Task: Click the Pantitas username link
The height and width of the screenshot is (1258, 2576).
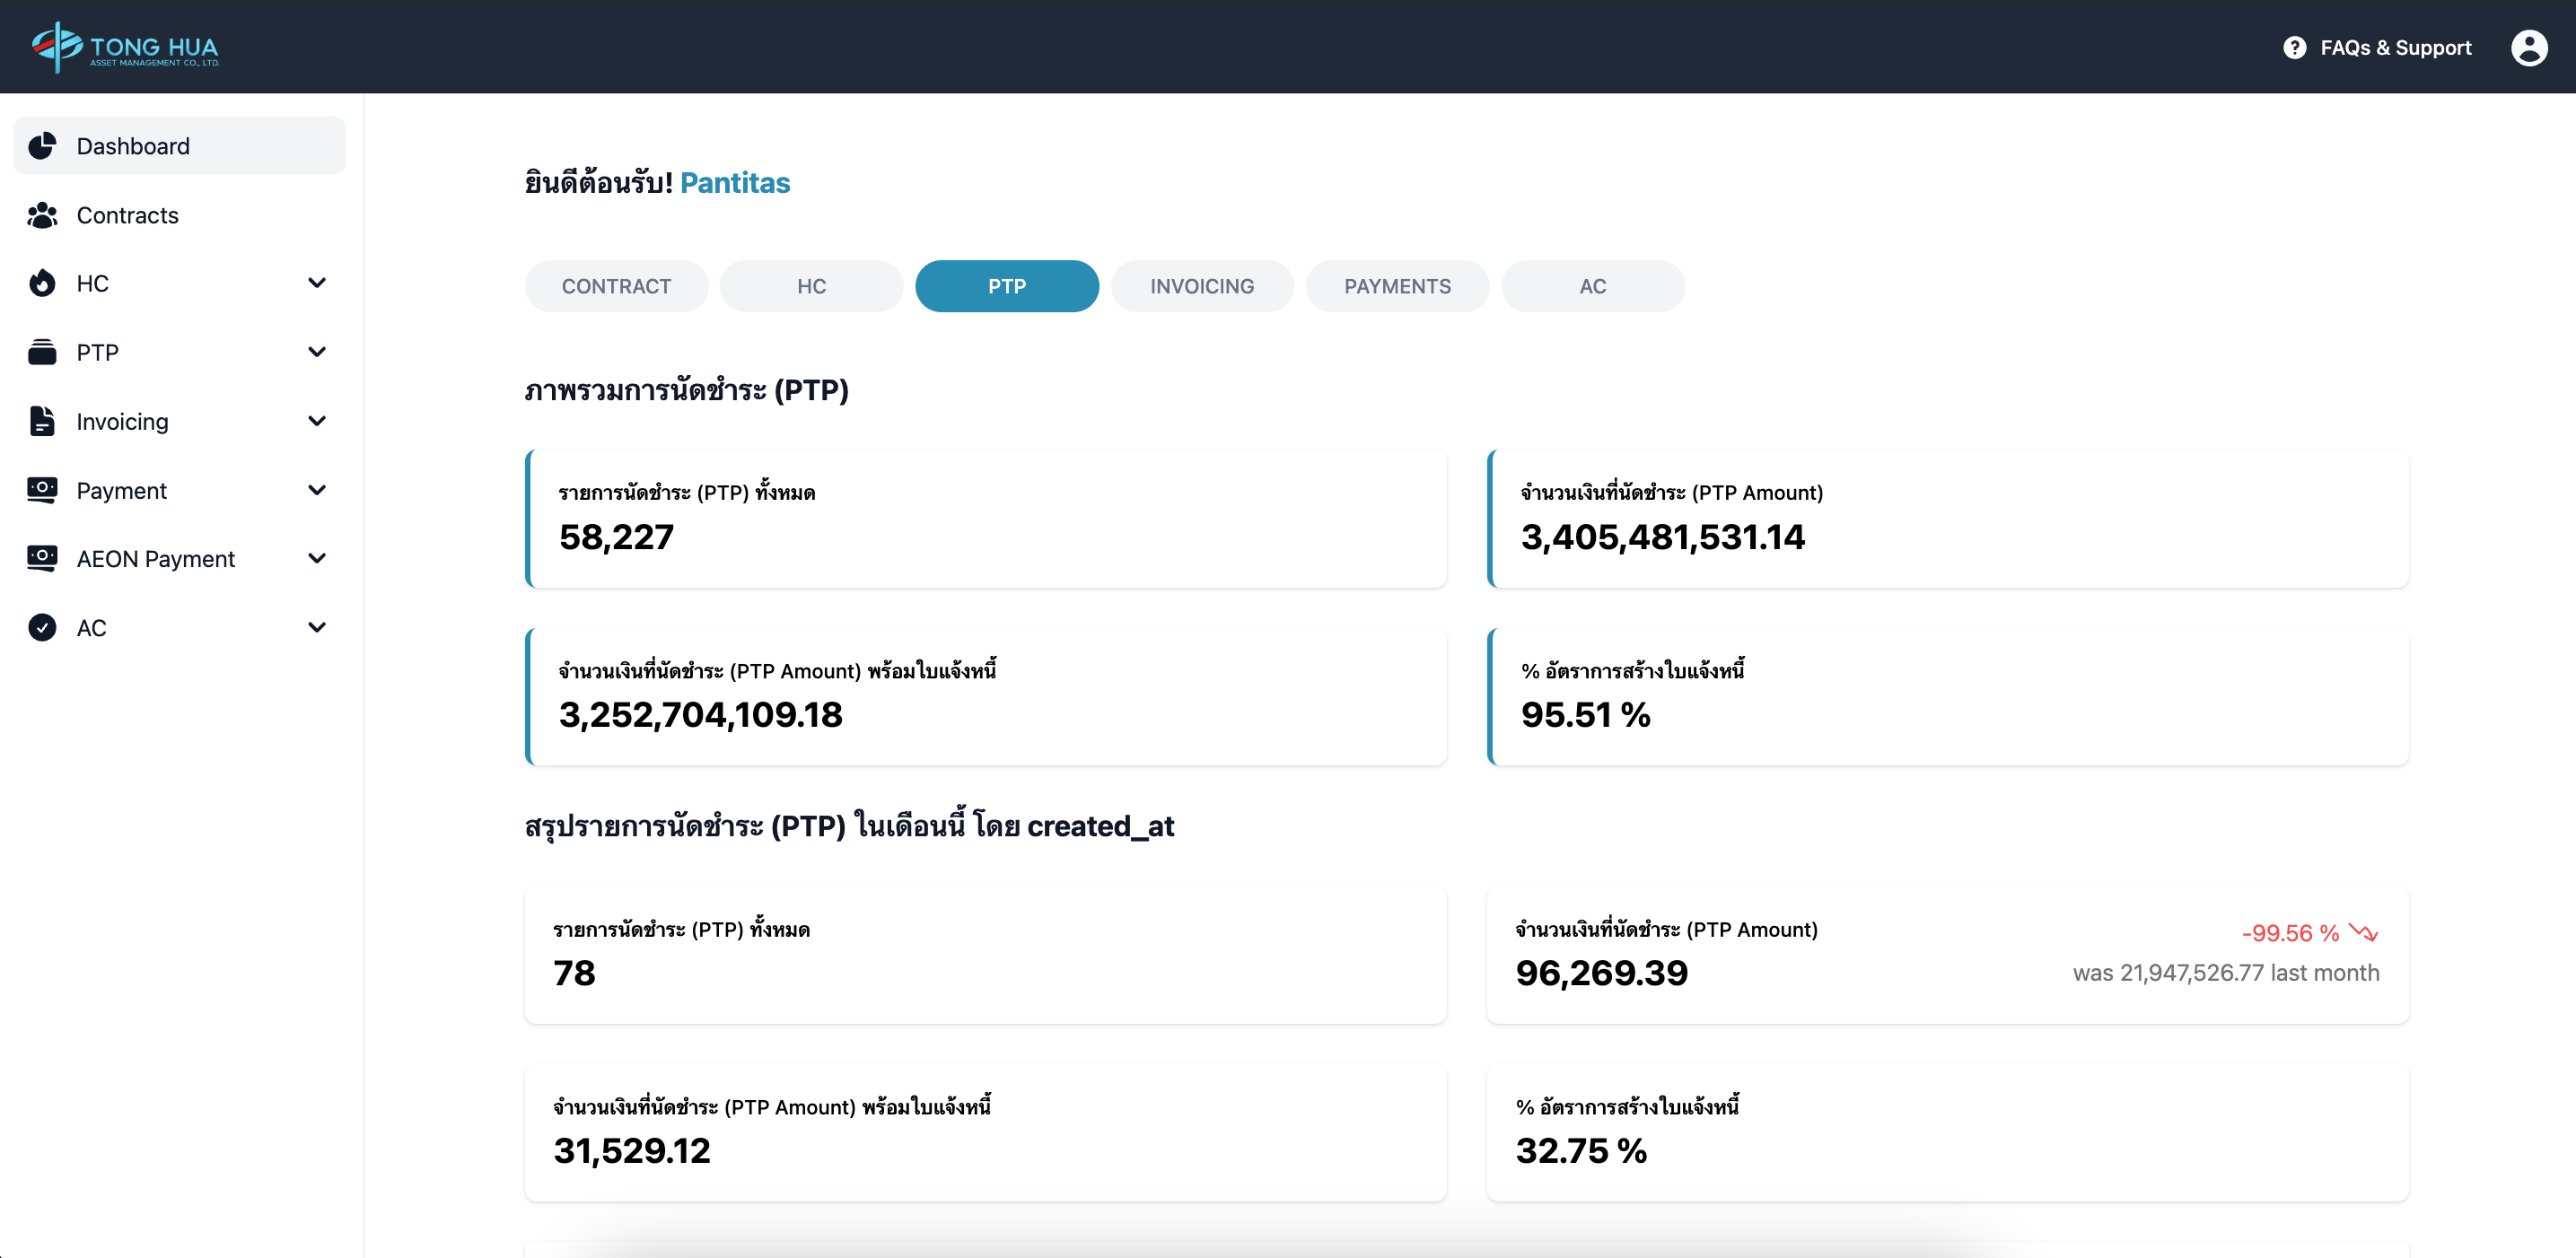Action: [735, 183]
